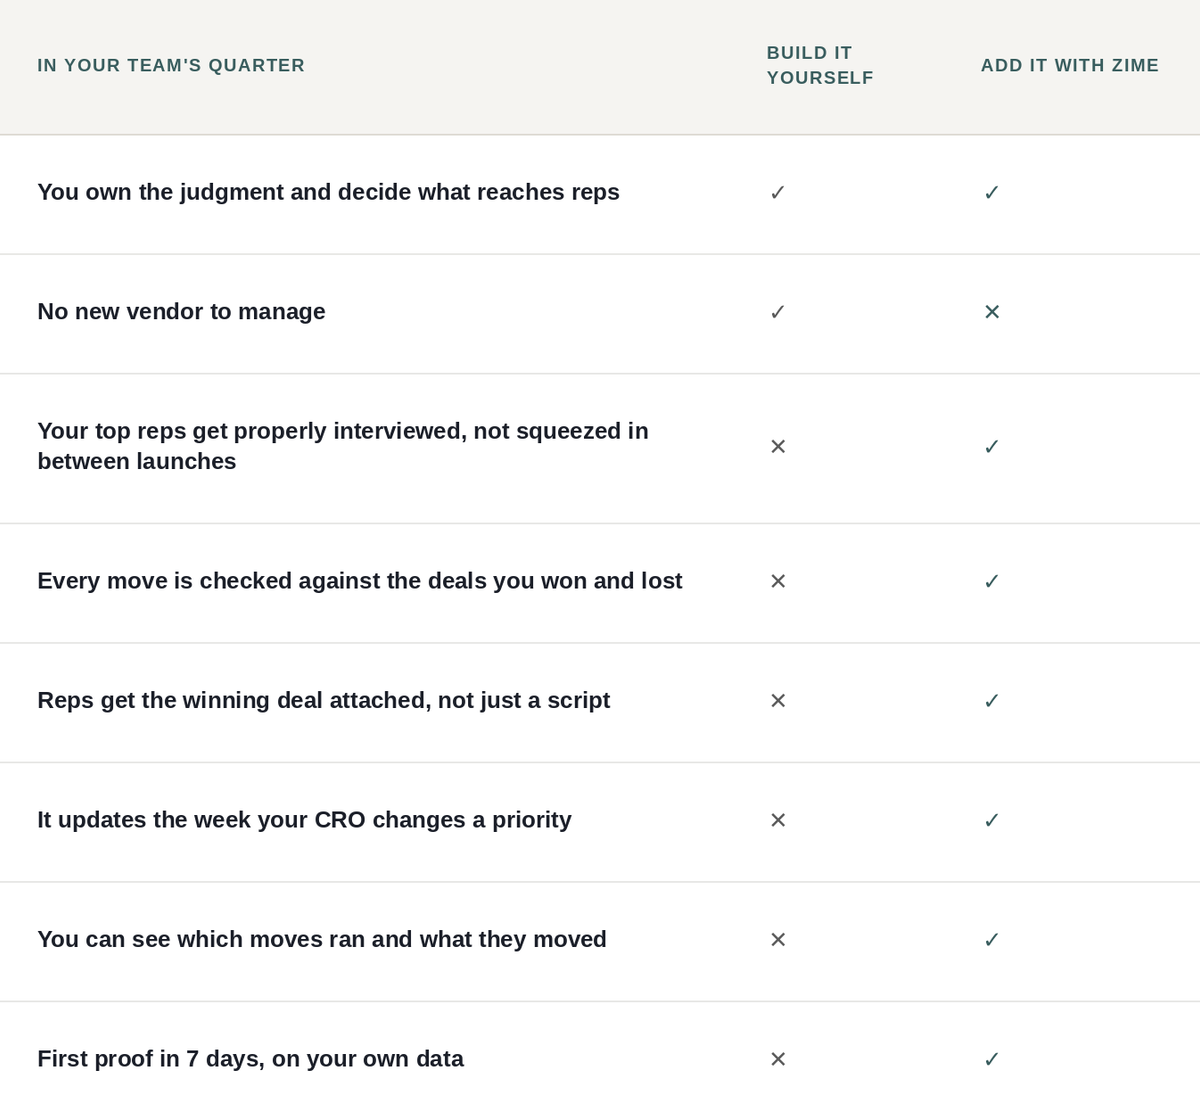Click Build It Yourself cross for 'winning deal attached' row

pyautogui.click(x=778, y=701)
